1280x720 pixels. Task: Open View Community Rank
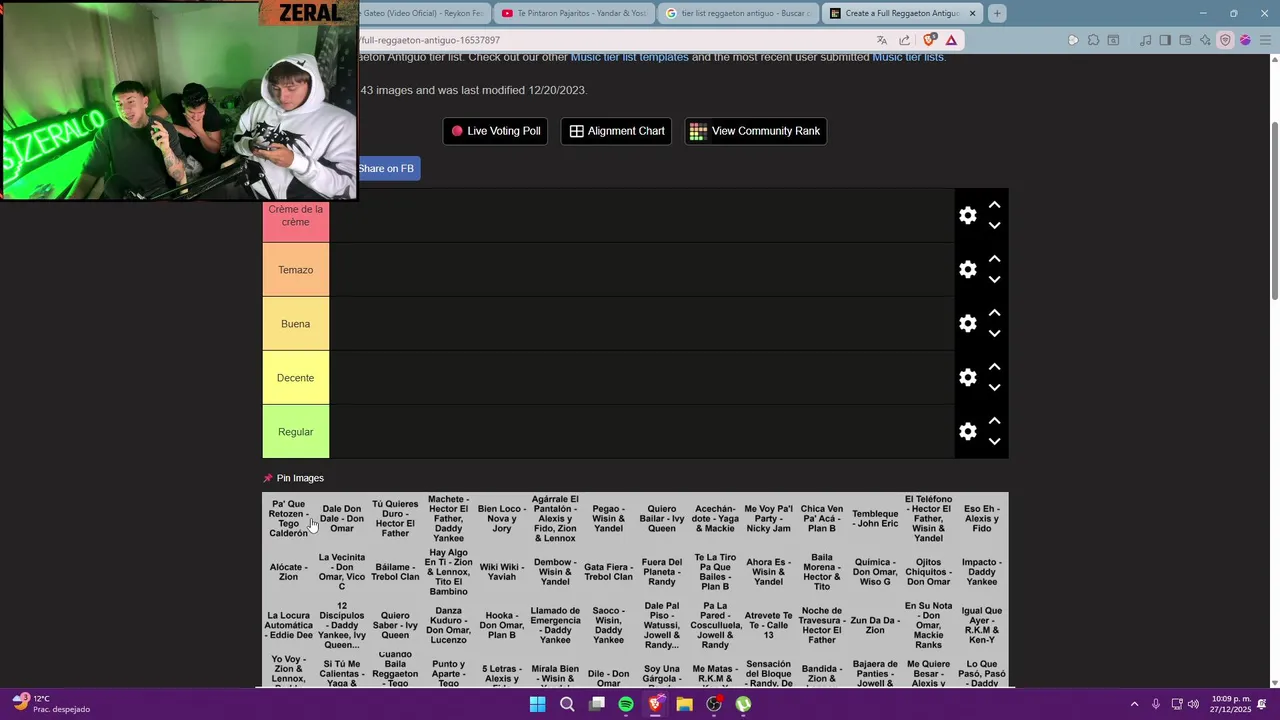(x=755, y=131)
